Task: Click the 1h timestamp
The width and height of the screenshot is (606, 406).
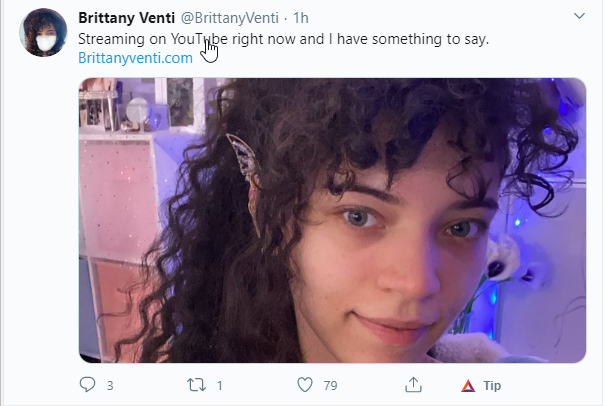Action: tap(301, 18)
